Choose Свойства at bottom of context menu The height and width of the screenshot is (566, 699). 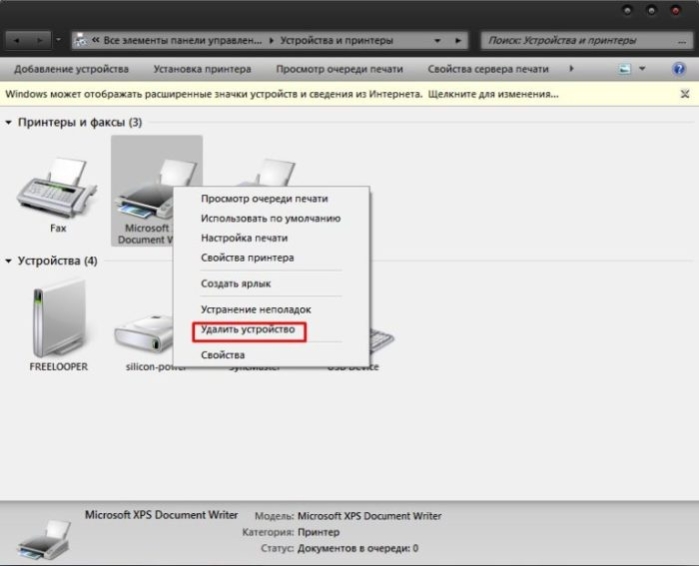tap(271, 355)
